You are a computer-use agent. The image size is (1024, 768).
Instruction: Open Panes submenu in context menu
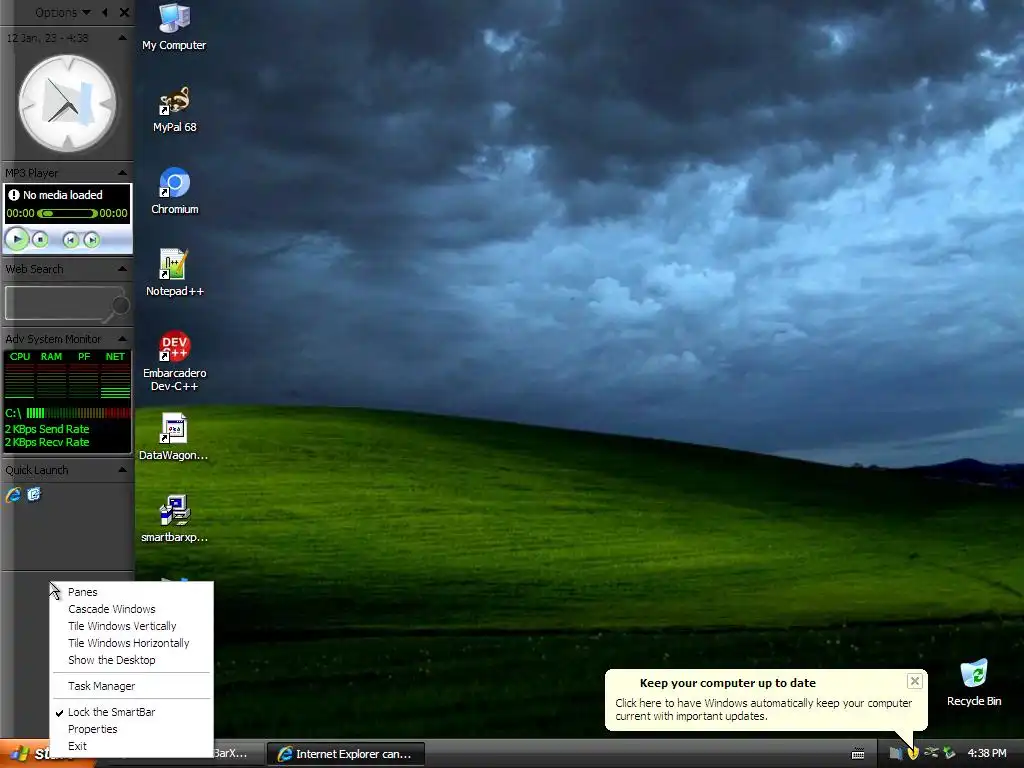131,592
